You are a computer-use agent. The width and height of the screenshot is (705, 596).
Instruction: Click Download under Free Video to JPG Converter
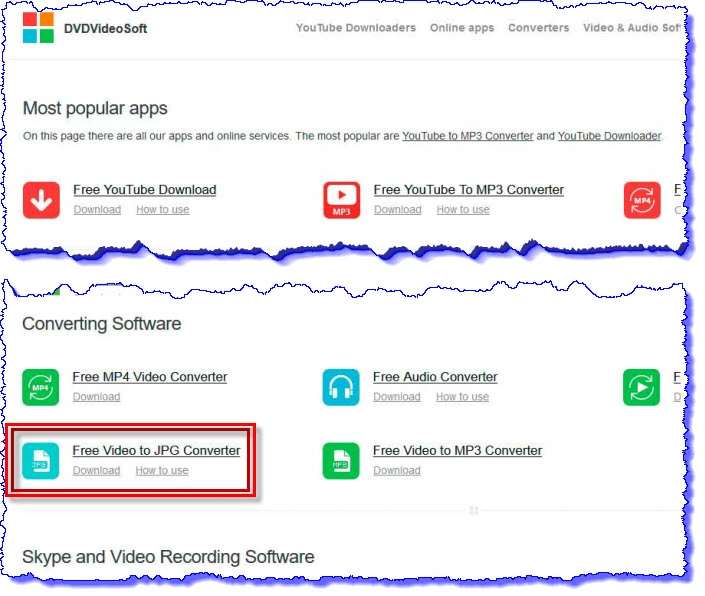click(x=96, y=470)
